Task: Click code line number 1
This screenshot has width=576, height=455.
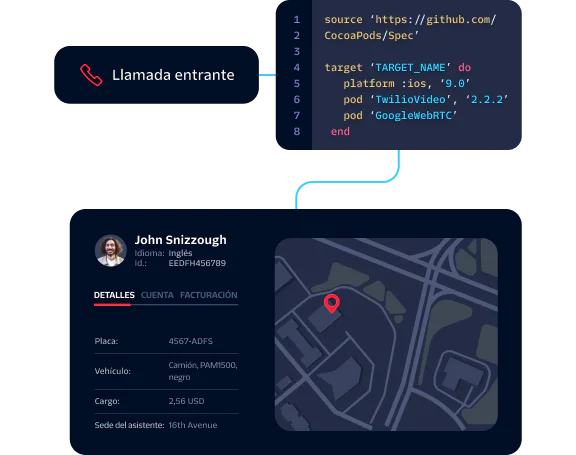Action: click(297, 19)
